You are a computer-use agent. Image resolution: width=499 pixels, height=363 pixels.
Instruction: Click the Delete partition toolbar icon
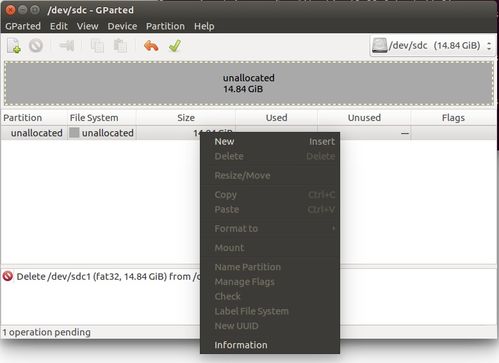pyautogui.click(x=36, y=45)
